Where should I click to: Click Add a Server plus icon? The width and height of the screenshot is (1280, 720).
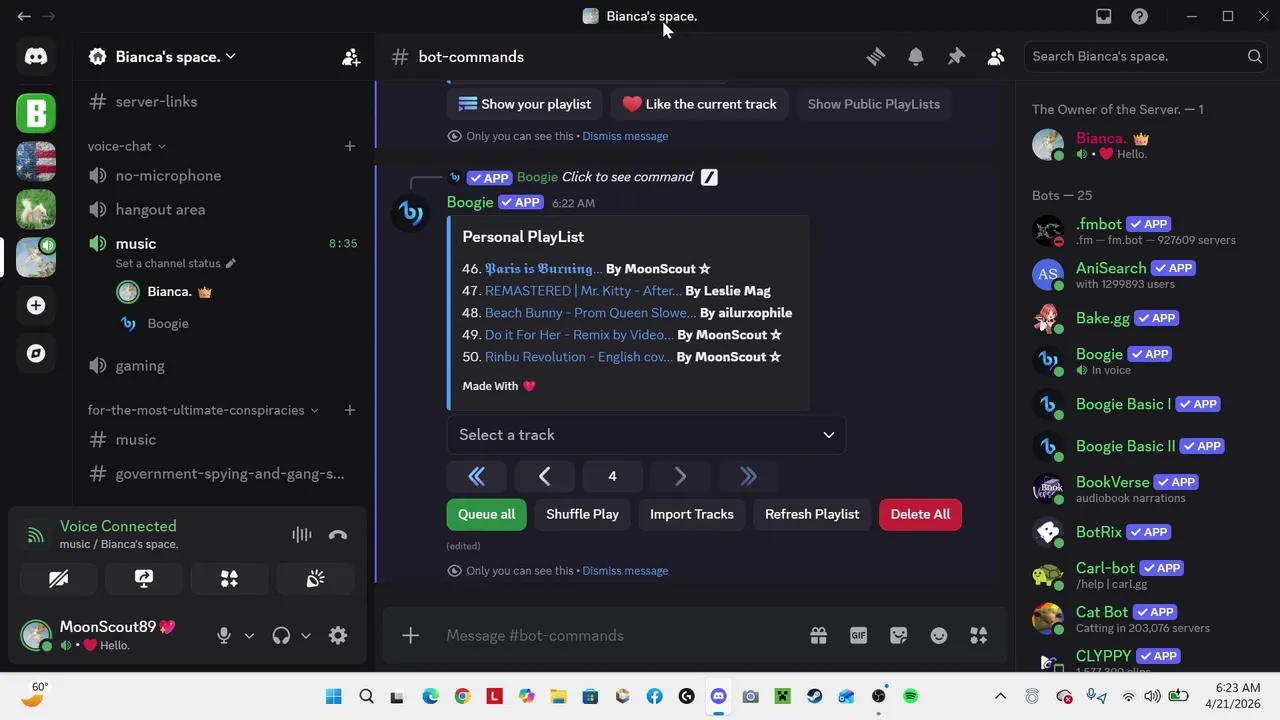click(x=36, y=305)
